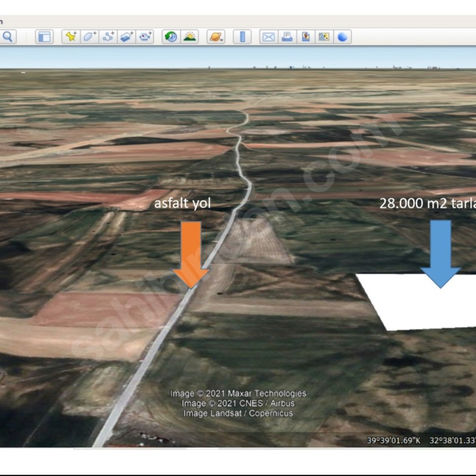The width and height of the screenshot is (476, 476).
Task: Open the ruler measurement tool
Action: (242, 37)
